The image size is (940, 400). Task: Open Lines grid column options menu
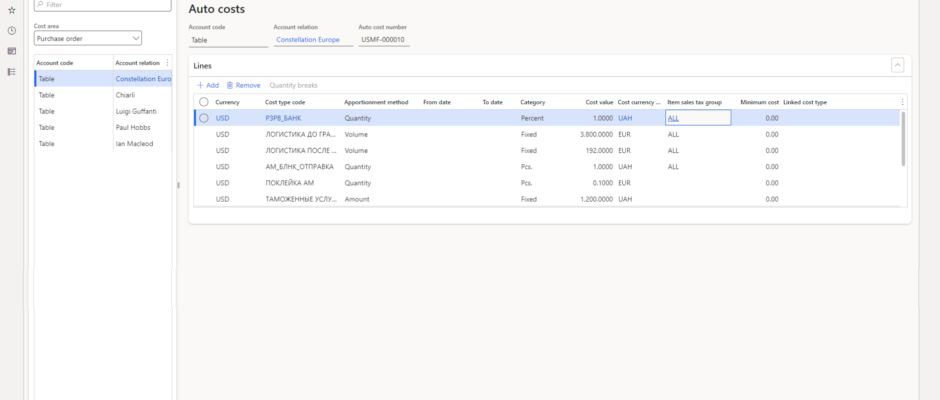[x=902, y=102]
